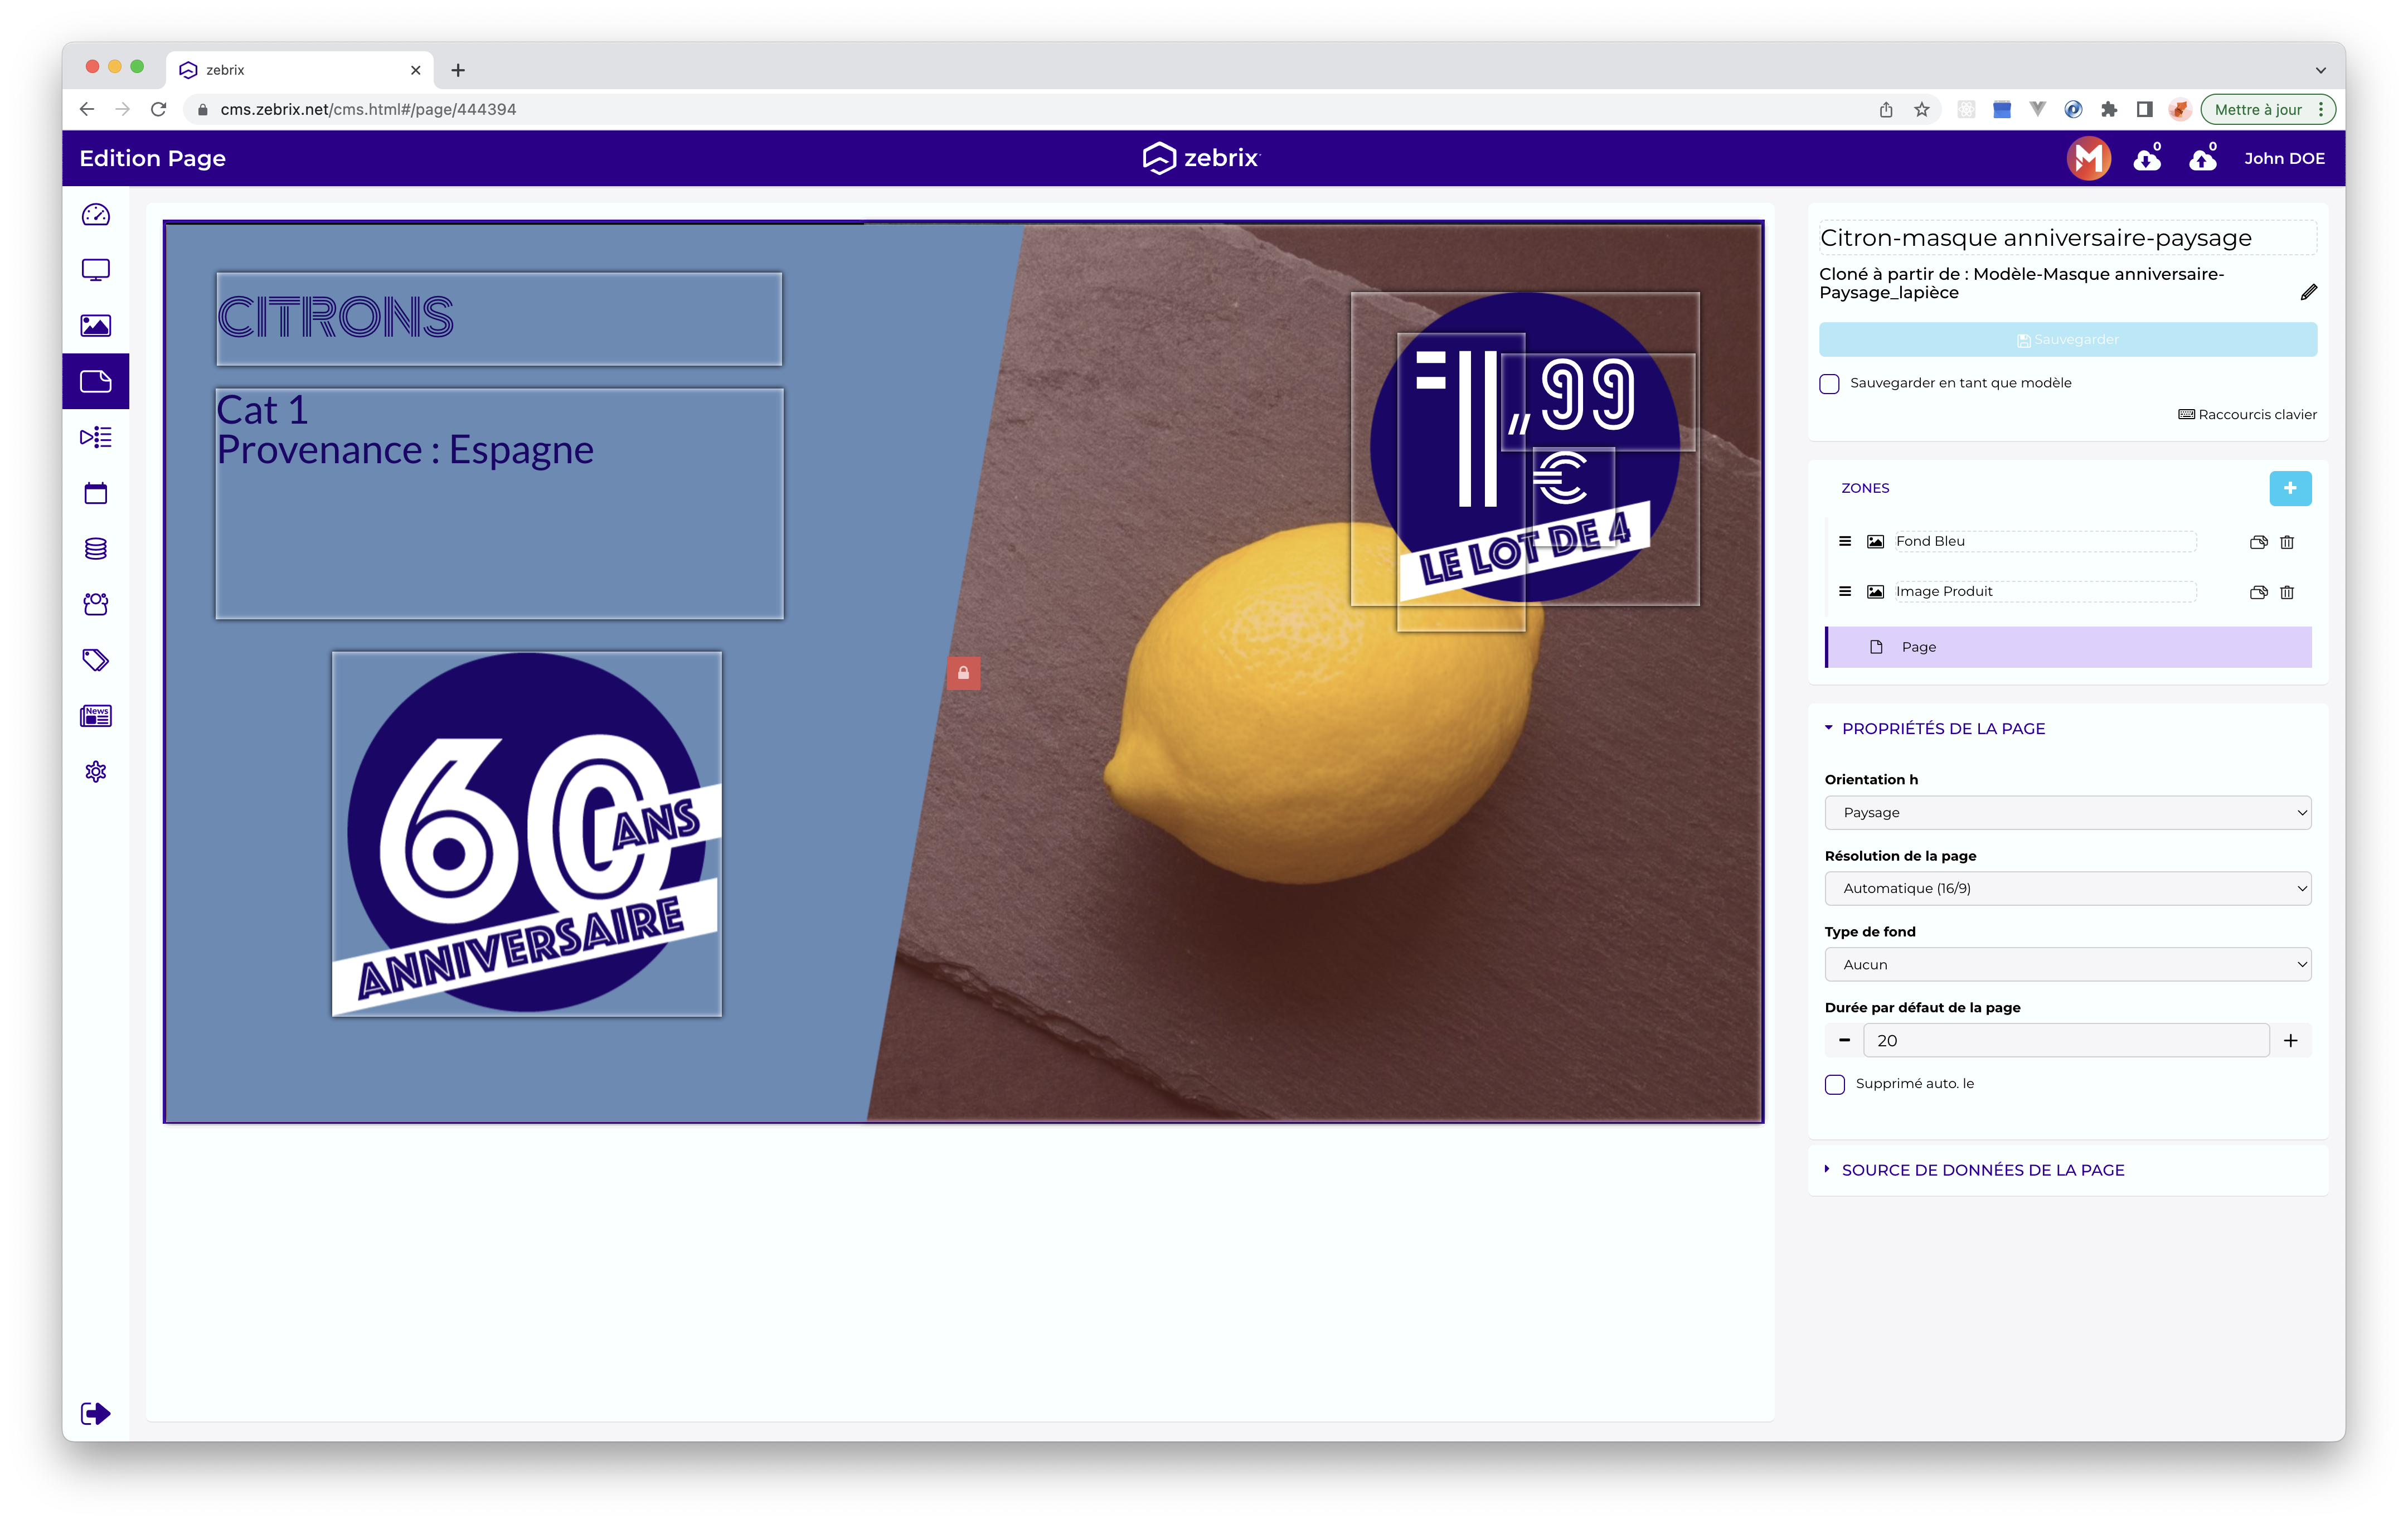Click the logout arrow icon at bottom left
The image size is (2408, 1524).
(96, 1413)
